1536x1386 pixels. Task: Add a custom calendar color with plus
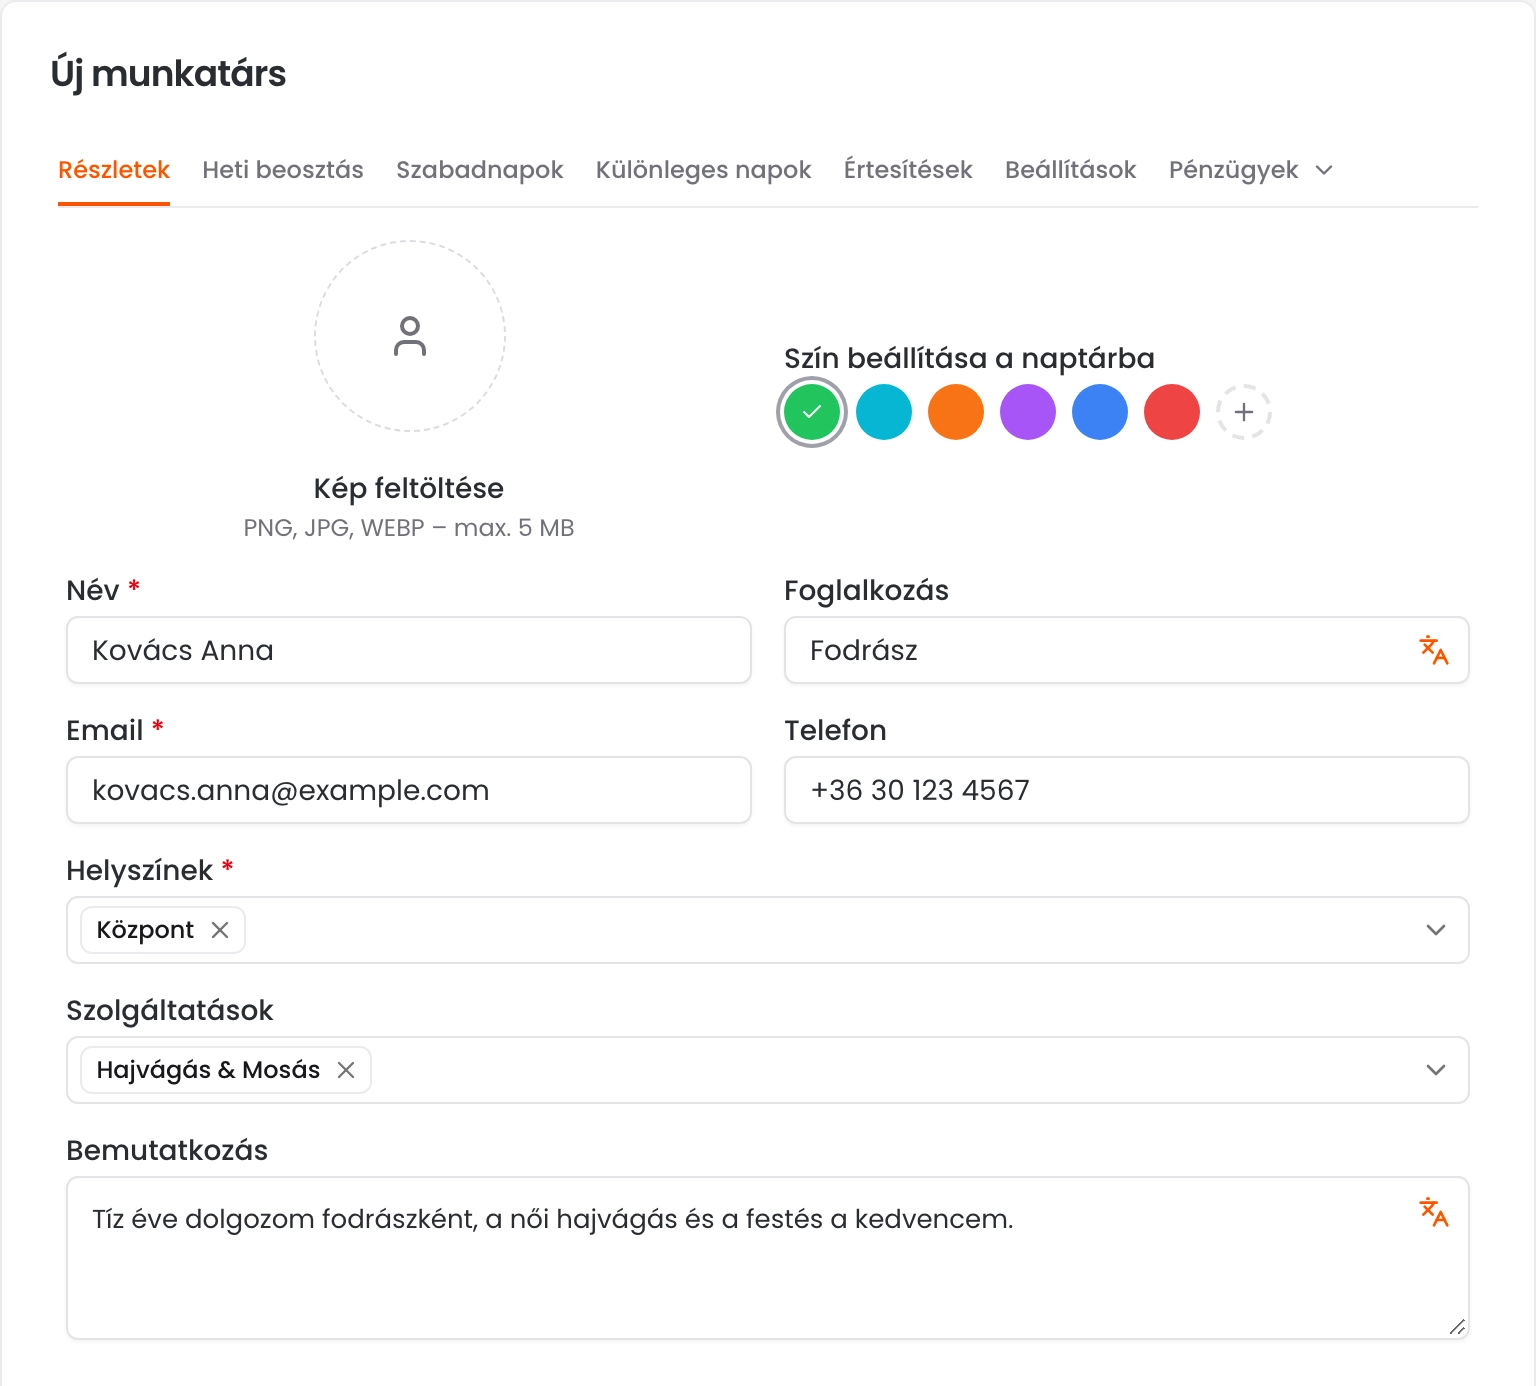[1244, 412]
